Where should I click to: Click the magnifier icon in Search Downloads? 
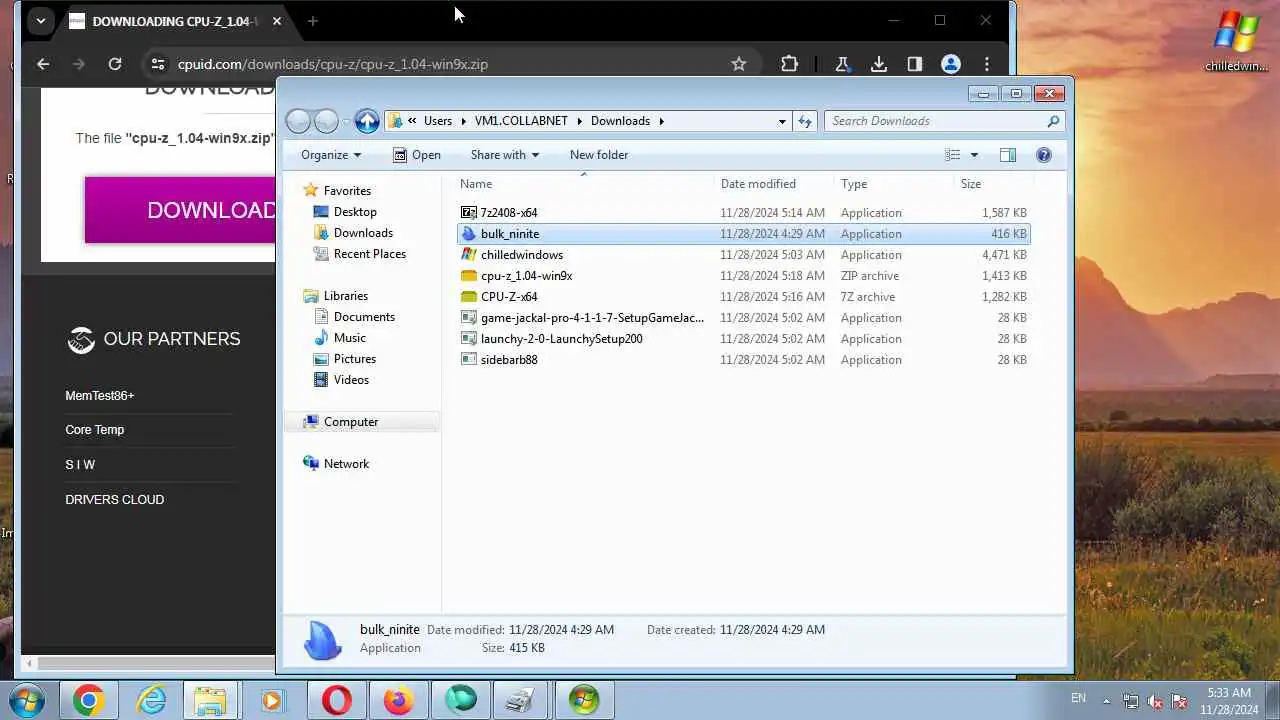click(1053, 121)
